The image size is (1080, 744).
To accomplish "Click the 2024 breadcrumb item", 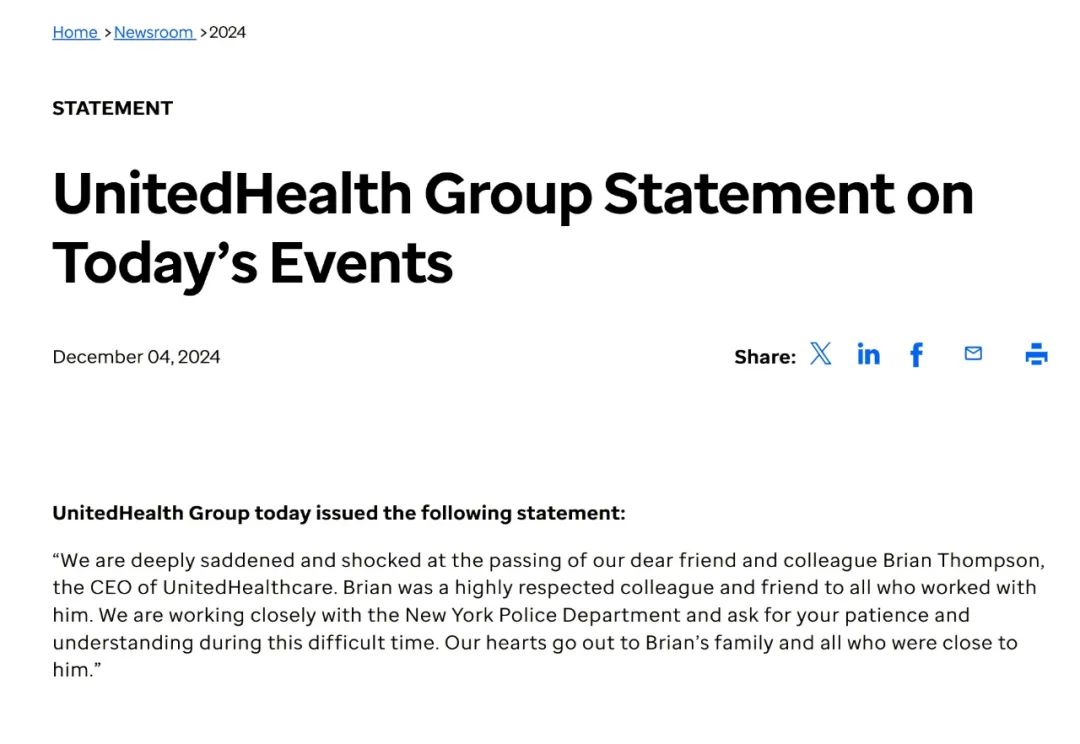I will [x=227, y=32].
